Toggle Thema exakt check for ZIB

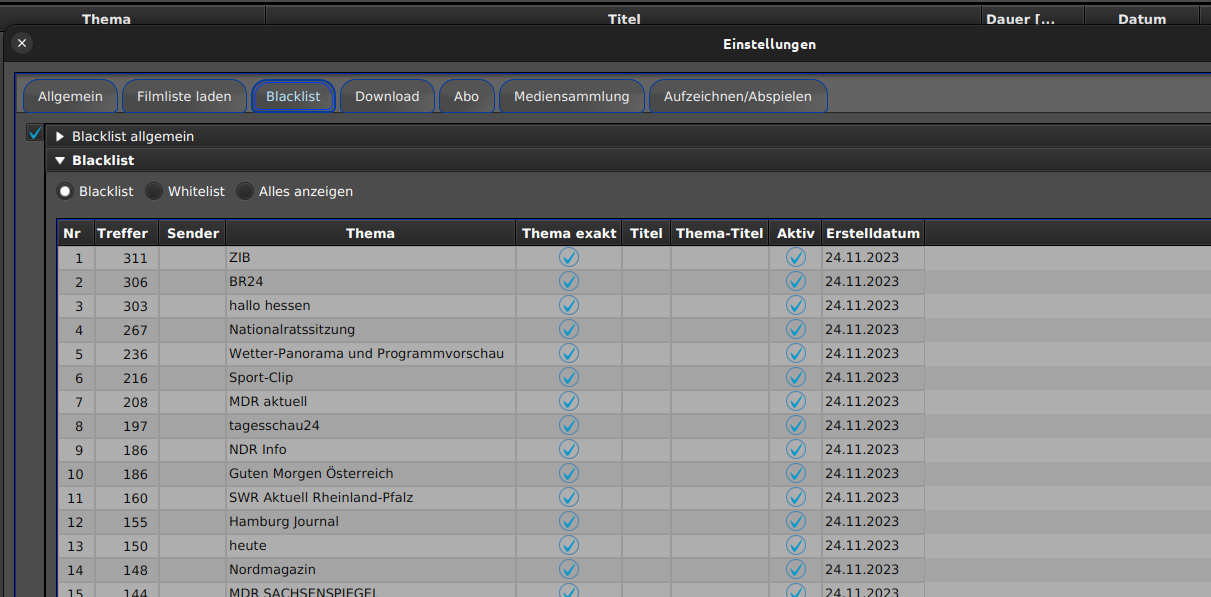569,257
